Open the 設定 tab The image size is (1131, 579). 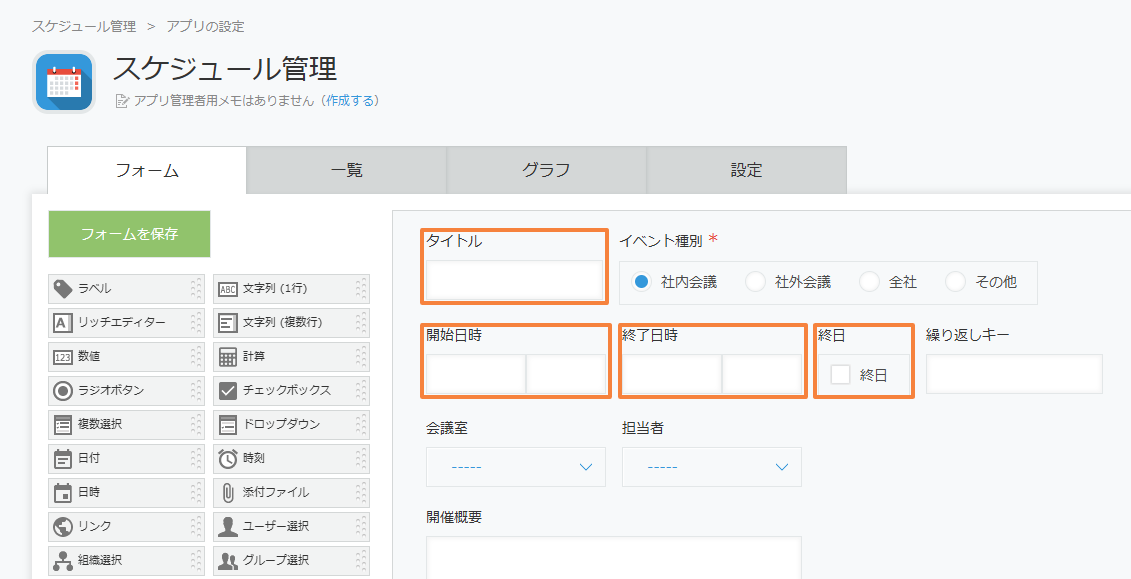point(747,170)
